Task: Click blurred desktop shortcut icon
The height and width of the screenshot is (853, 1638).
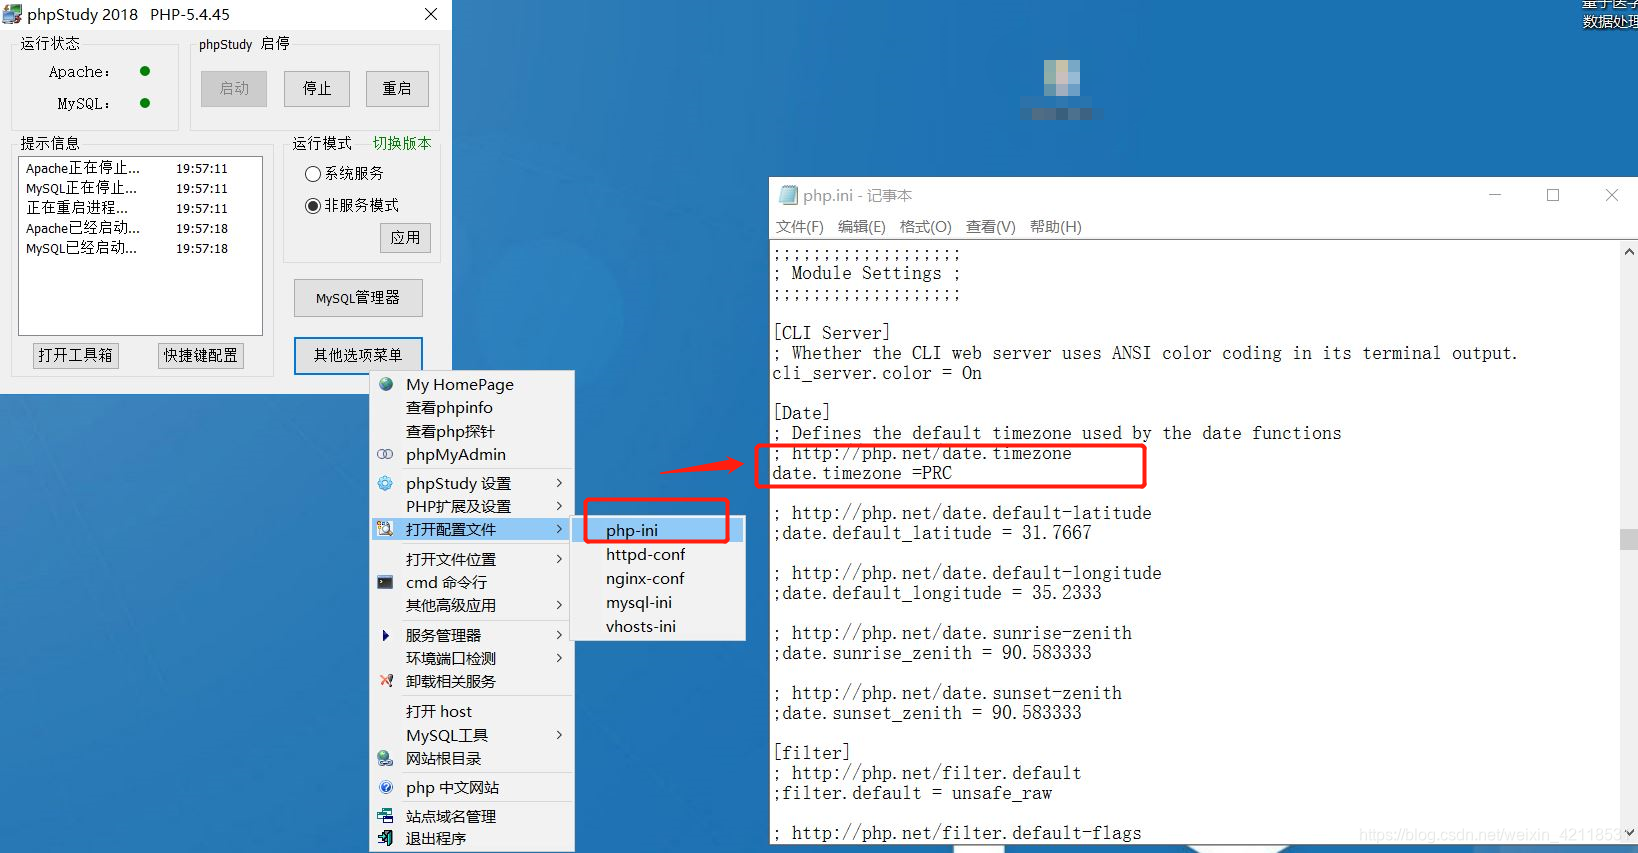Action: click(1062, 78)
